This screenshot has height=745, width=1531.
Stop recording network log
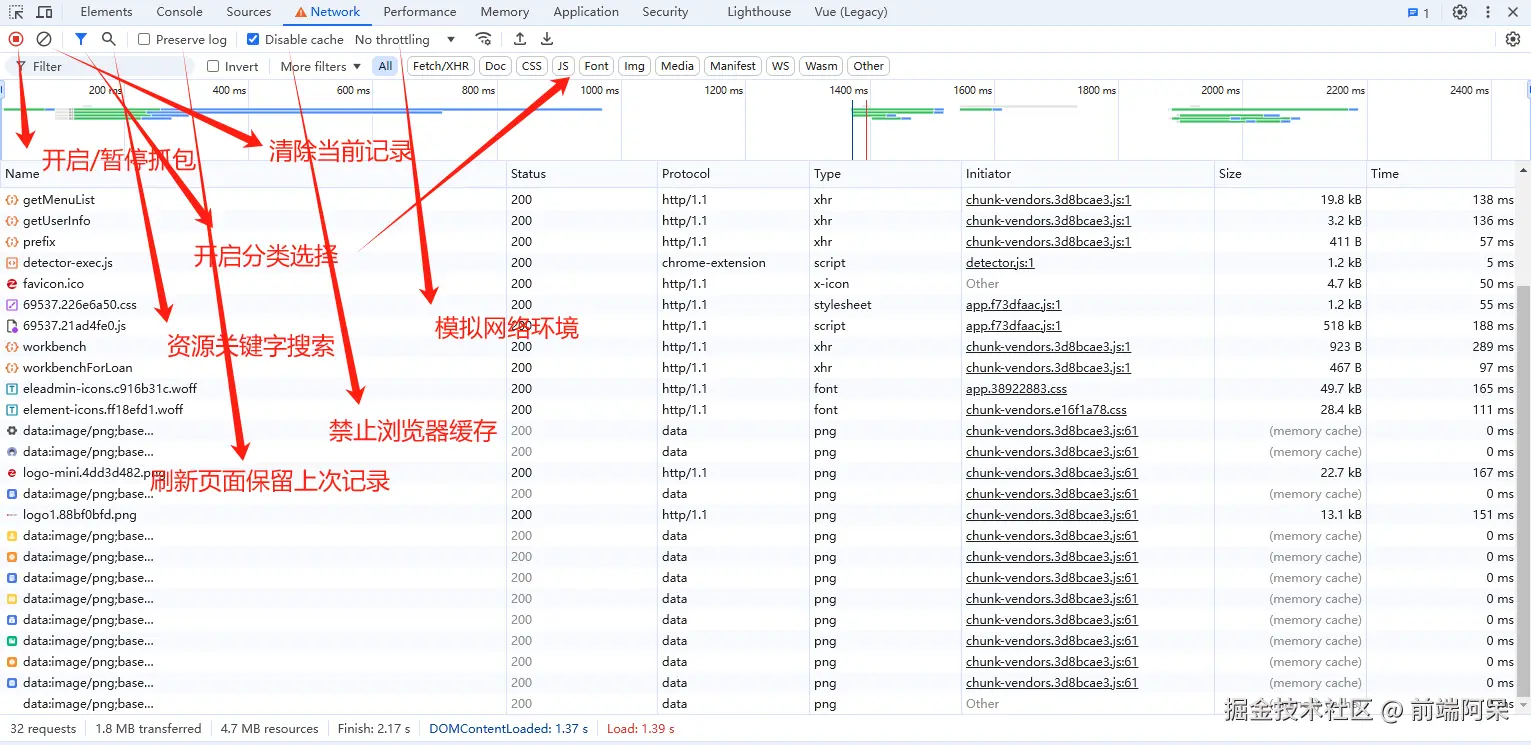[x=16, y=39]
